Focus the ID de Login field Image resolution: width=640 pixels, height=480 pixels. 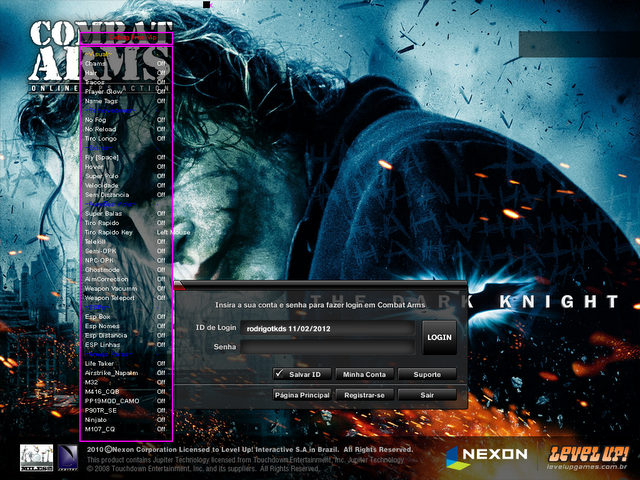coord(328,328)
